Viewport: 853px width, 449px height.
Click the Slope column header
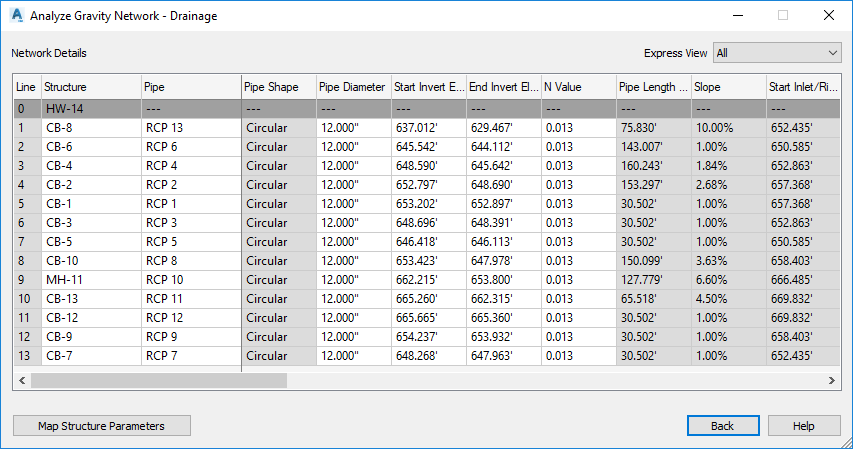coord(730,87)
